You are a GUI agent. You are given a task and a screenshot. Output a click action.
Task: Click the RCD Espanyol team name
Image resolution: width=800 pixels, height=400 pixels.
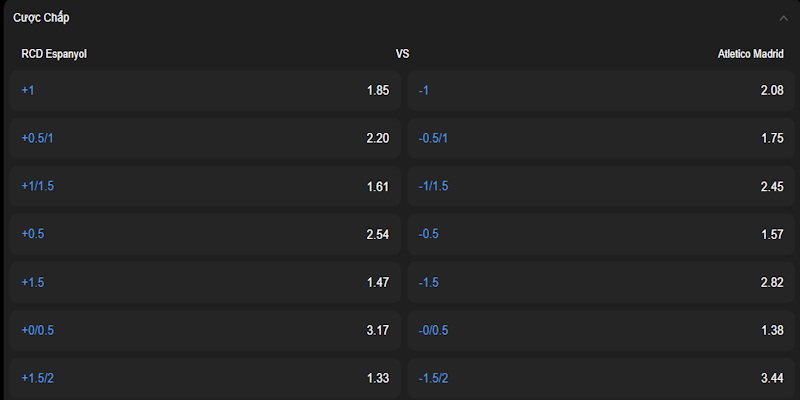pyautogui.click(x=54, y=54)
